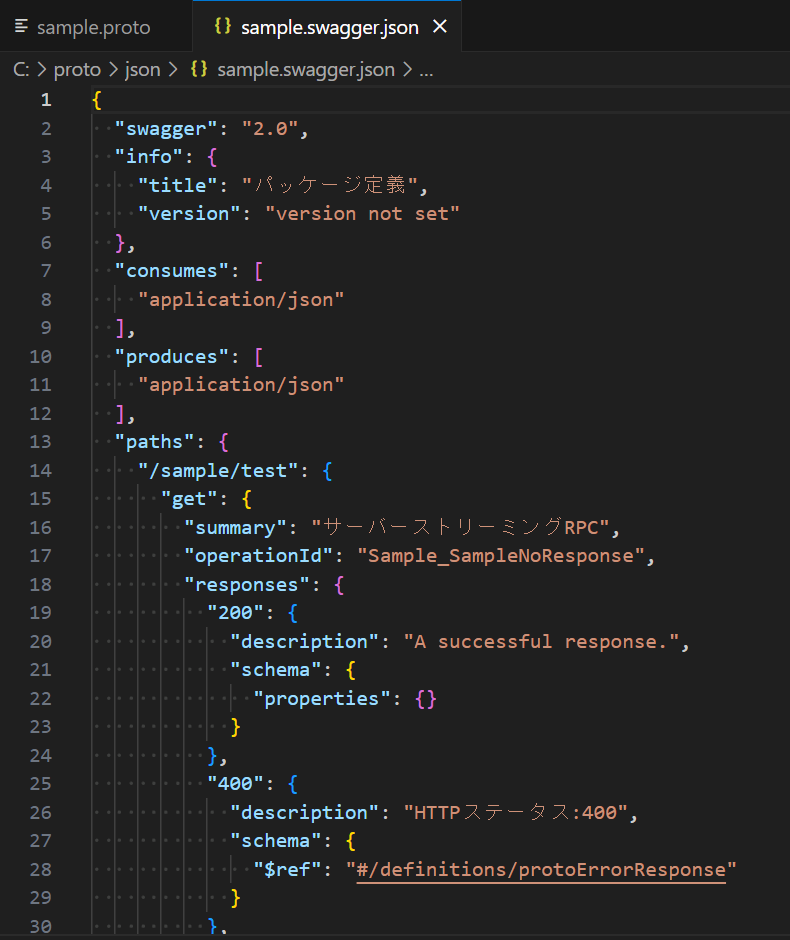Click the "description" key on line 20

point(304,642)
